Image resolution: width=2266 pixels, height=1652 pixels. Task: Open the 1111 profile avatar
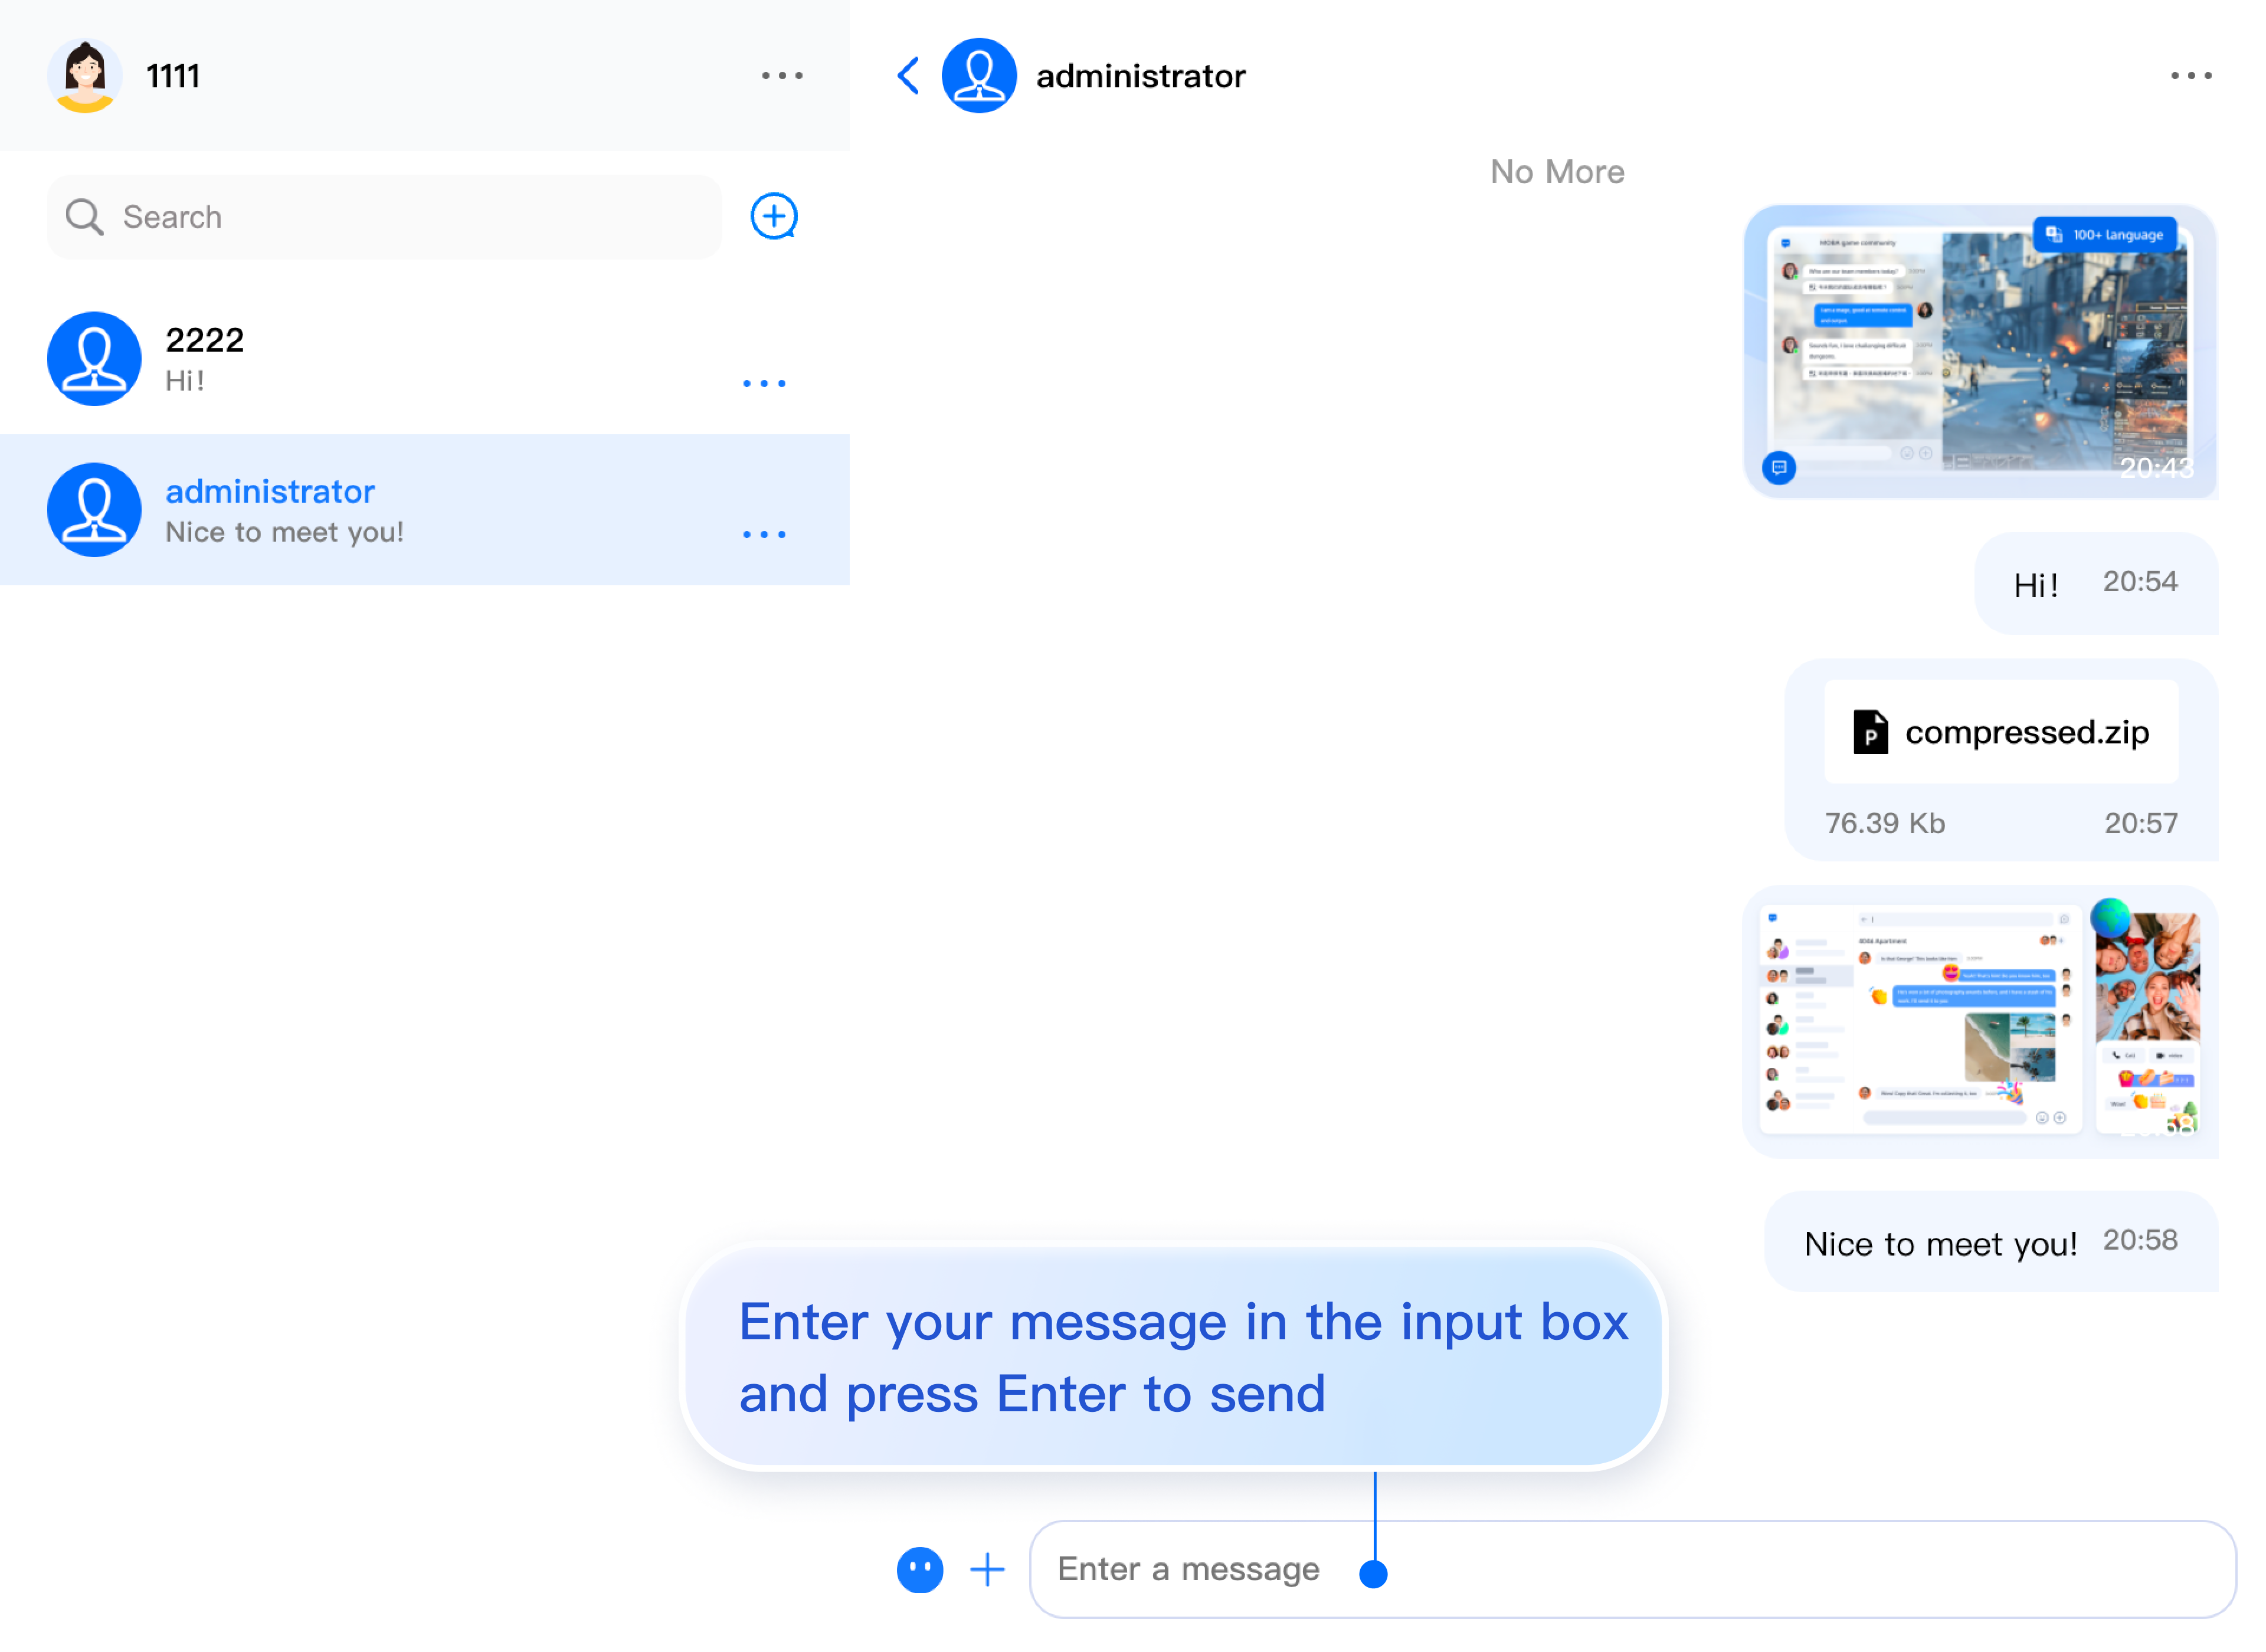click(x=85, y=76)
